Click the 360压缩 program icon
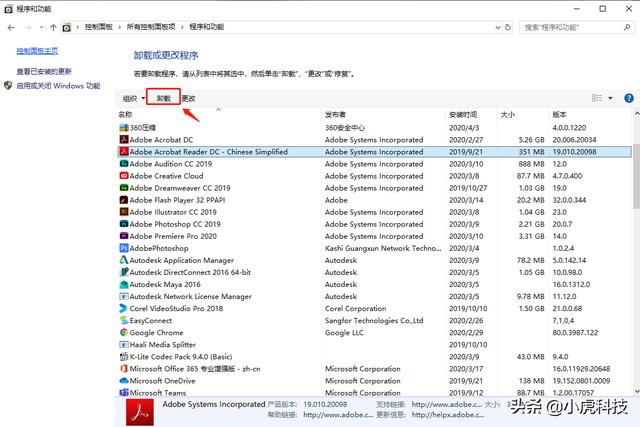The width and height of the screenshot is (640, 427). pyautogui.click(x=124, y=128)
